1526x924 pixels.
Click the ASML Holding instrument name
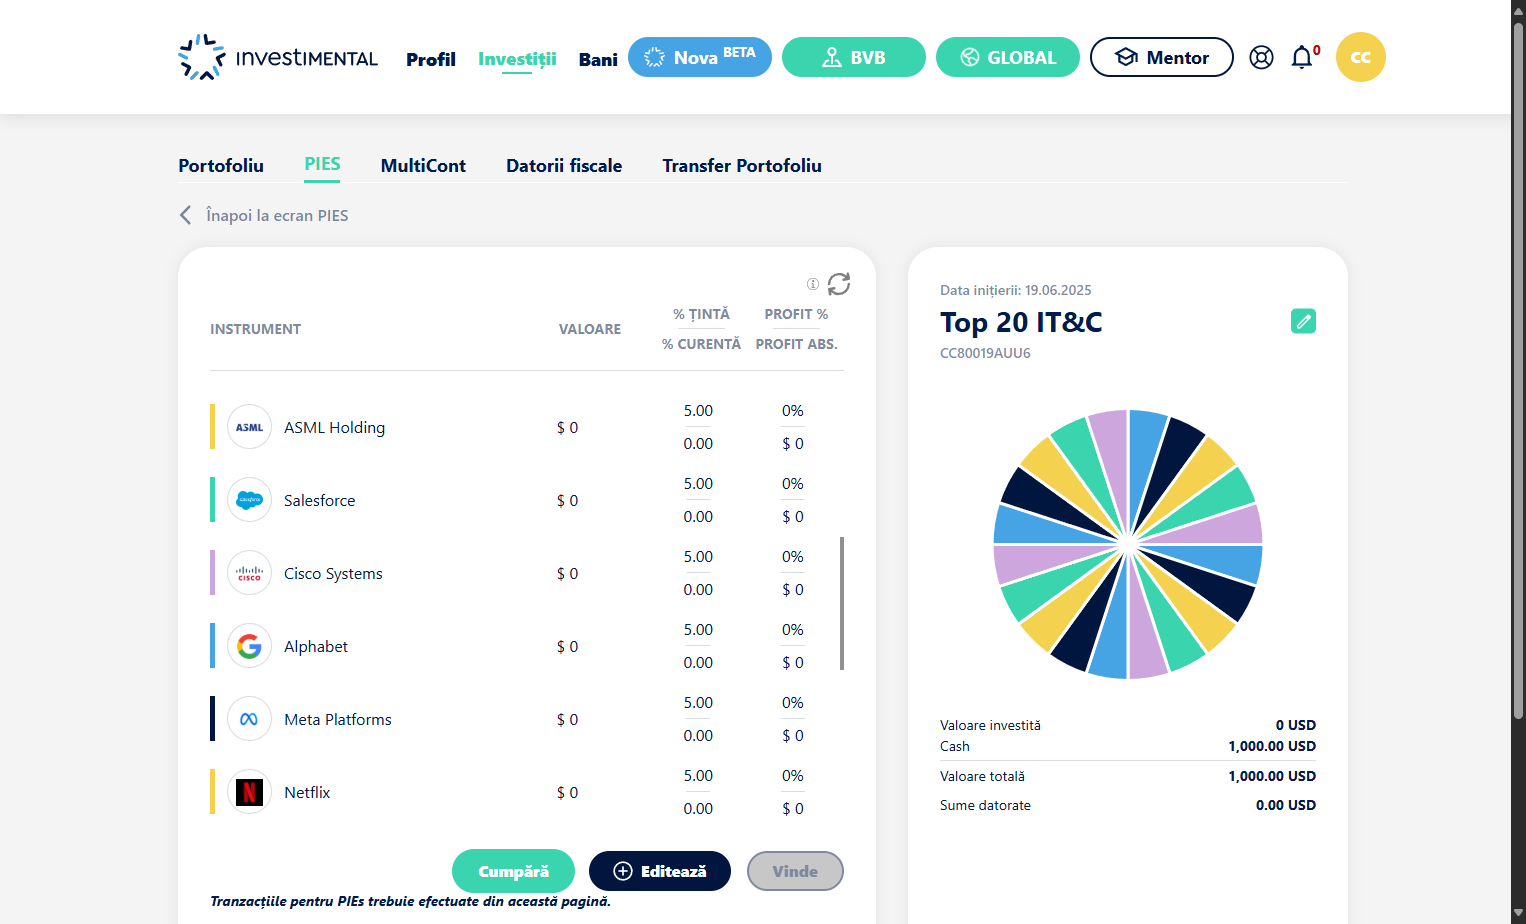tap(334, 427)
